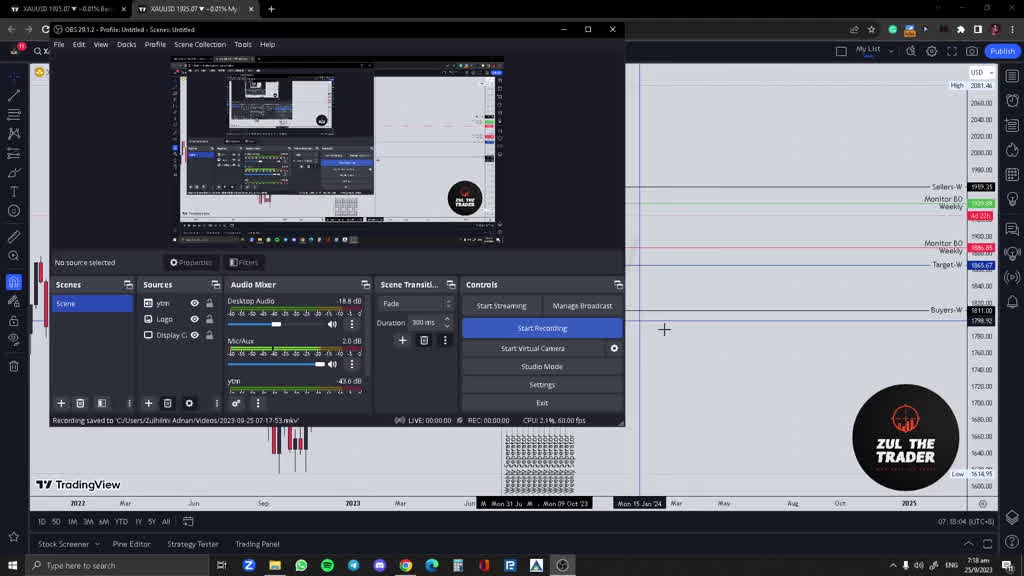
Task: Add a new source with plus icon
Action: [x=148, y=403]
